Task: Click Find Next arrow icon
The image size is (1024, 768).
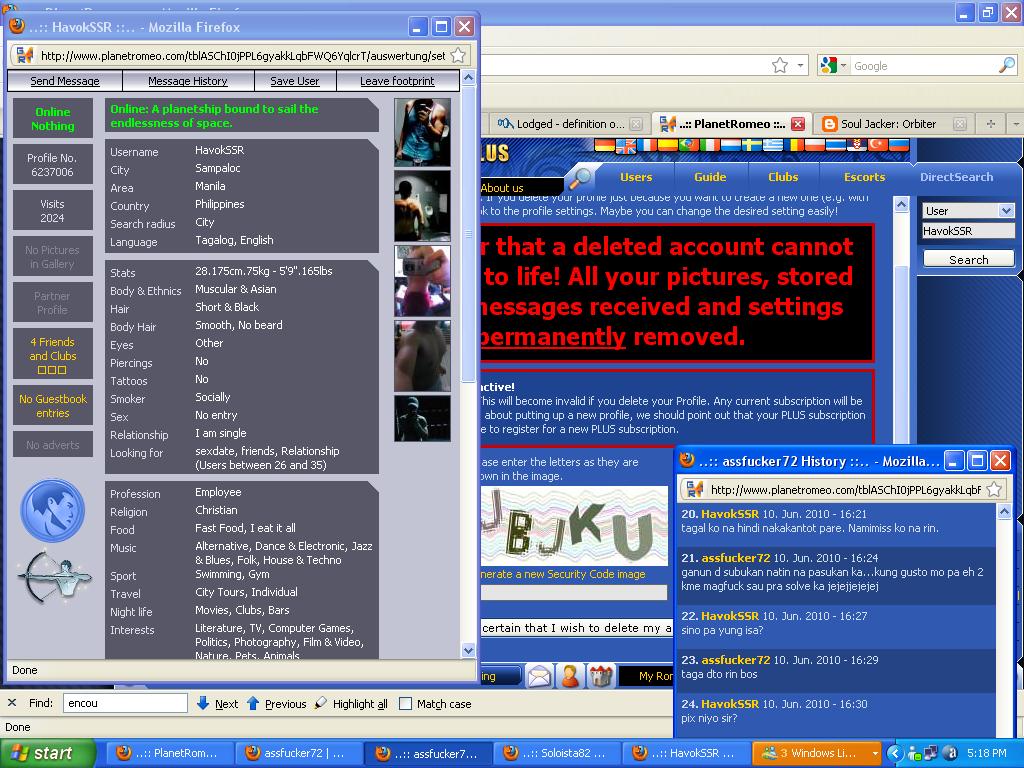Action: (x=203, y=703)
